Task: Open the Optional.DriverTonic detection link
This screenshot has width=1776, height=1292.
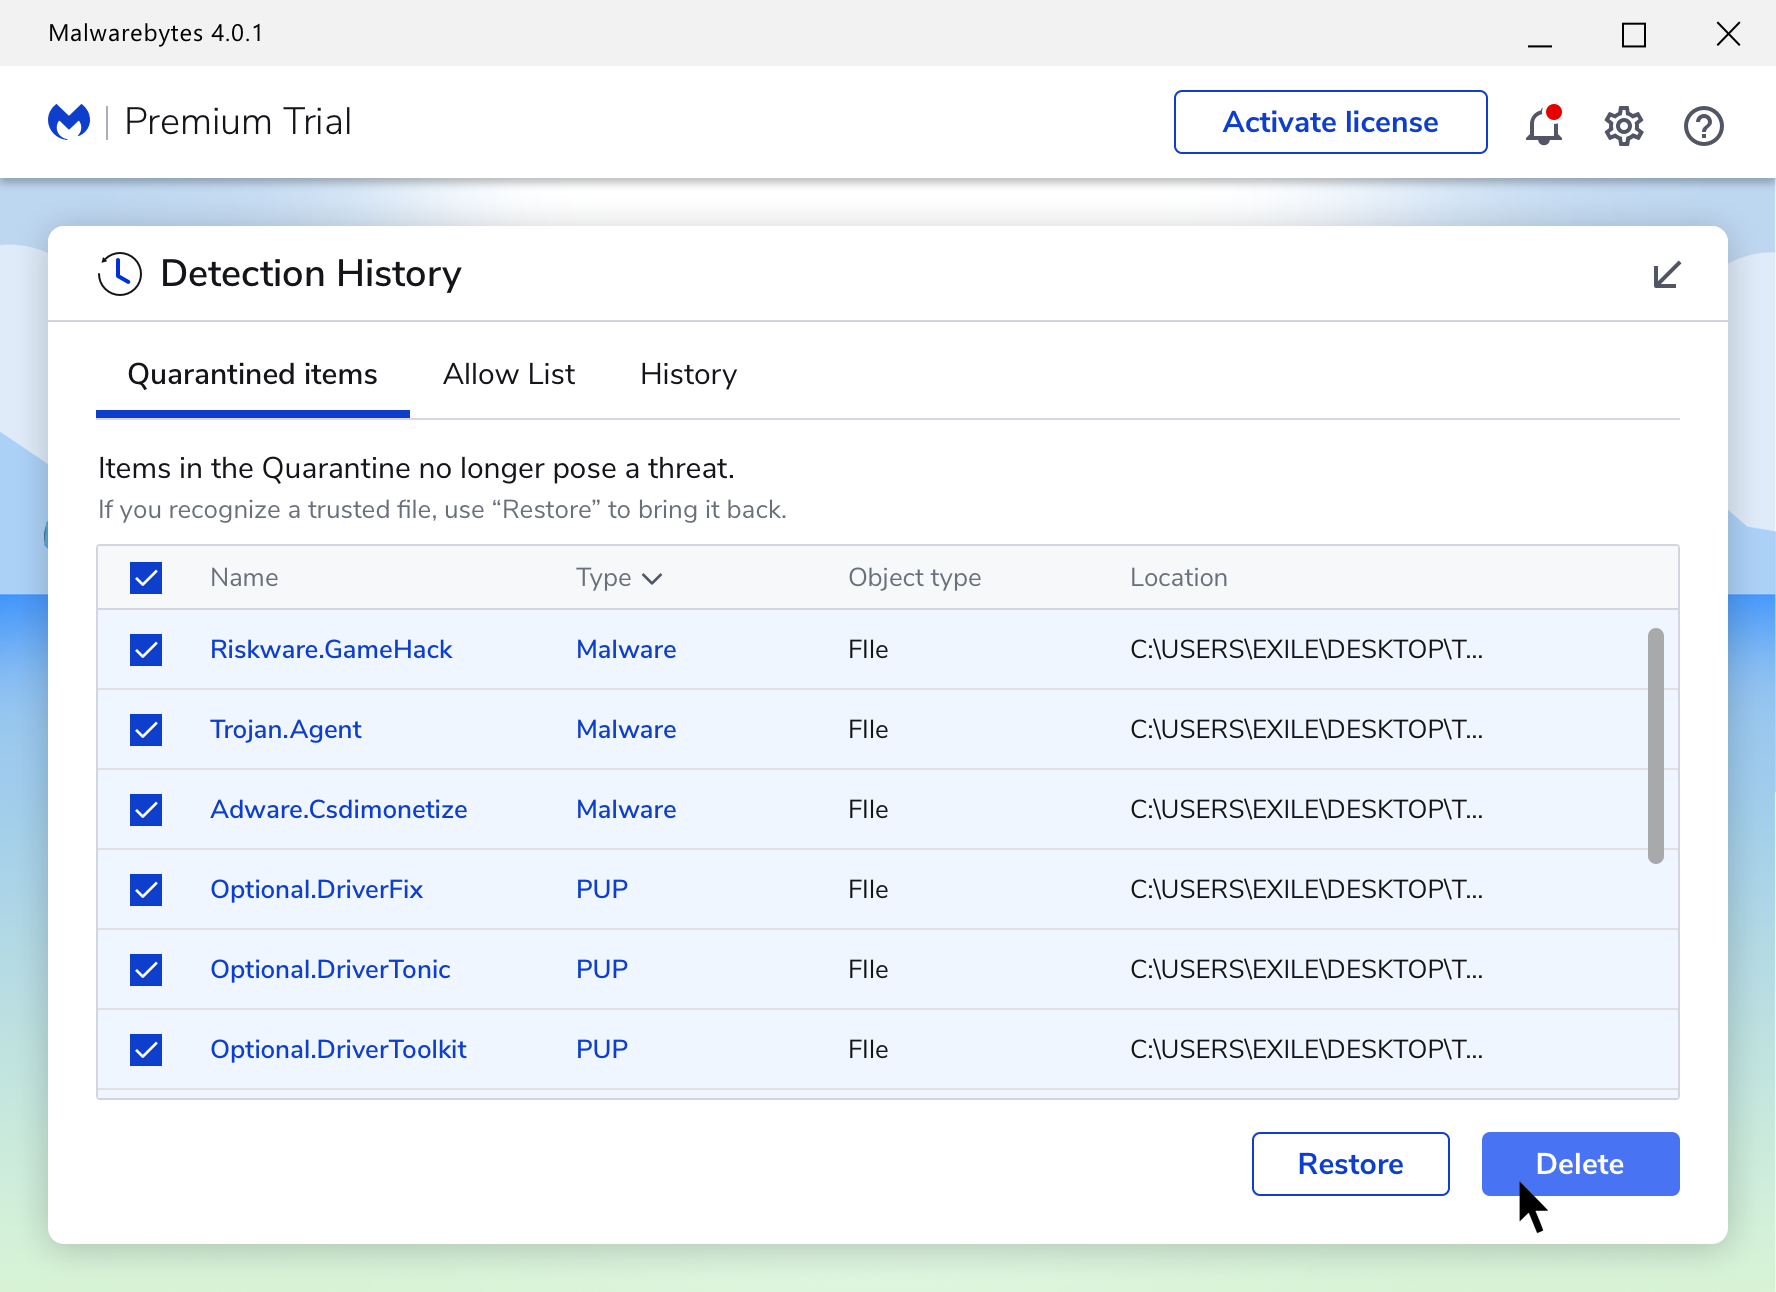Action: pos(331,970)
